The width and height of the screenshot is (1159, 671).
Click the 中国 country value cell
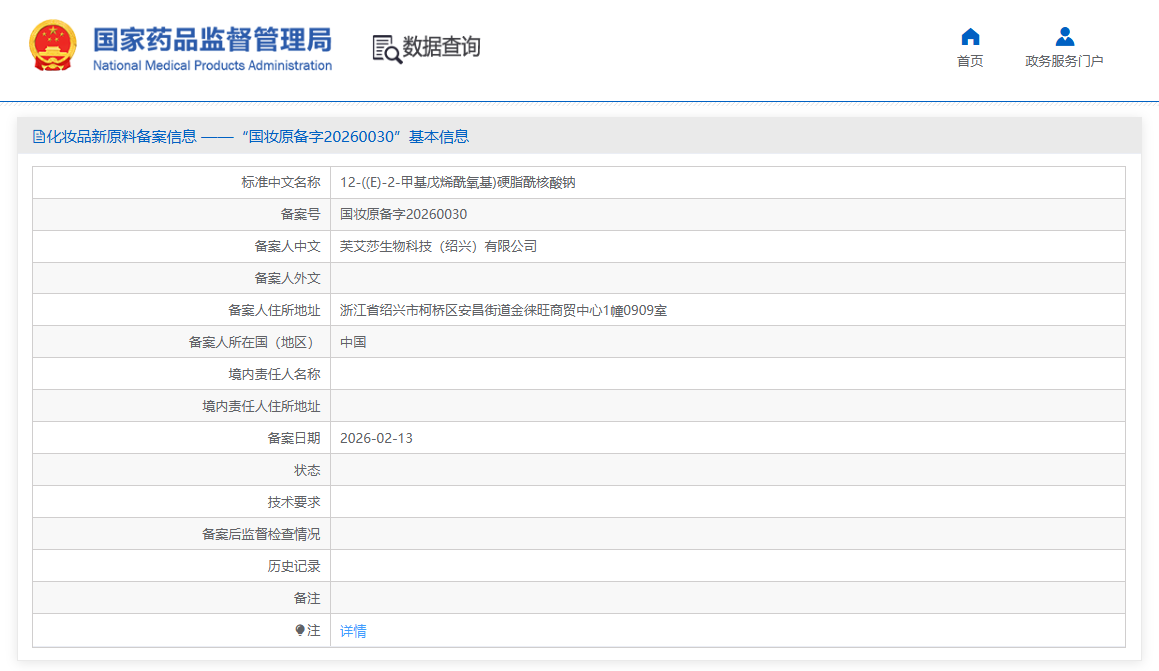tap(353, 342)
